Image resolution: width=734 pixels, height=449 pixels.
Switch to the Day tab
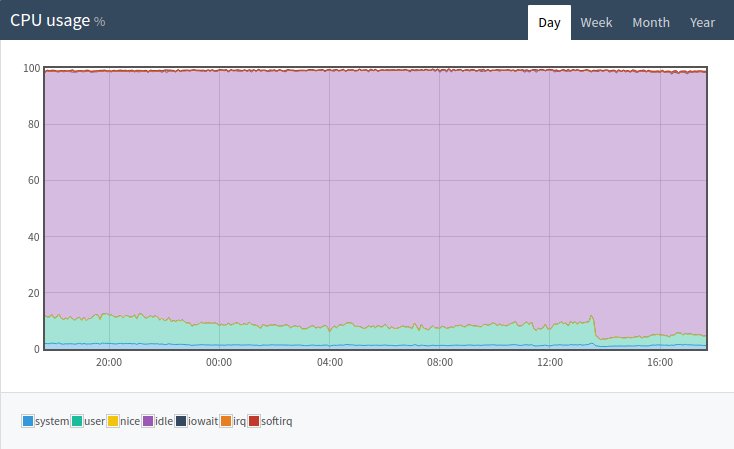[x=549, y=22]
